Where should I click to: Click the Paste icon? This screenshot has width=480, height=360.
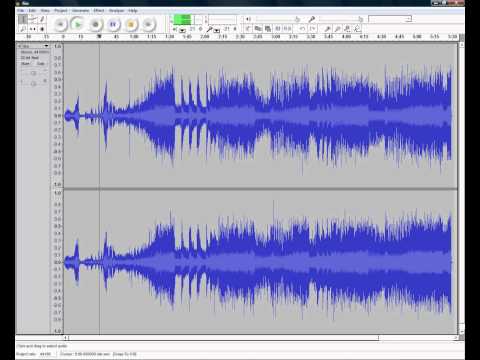click(268, 29)
